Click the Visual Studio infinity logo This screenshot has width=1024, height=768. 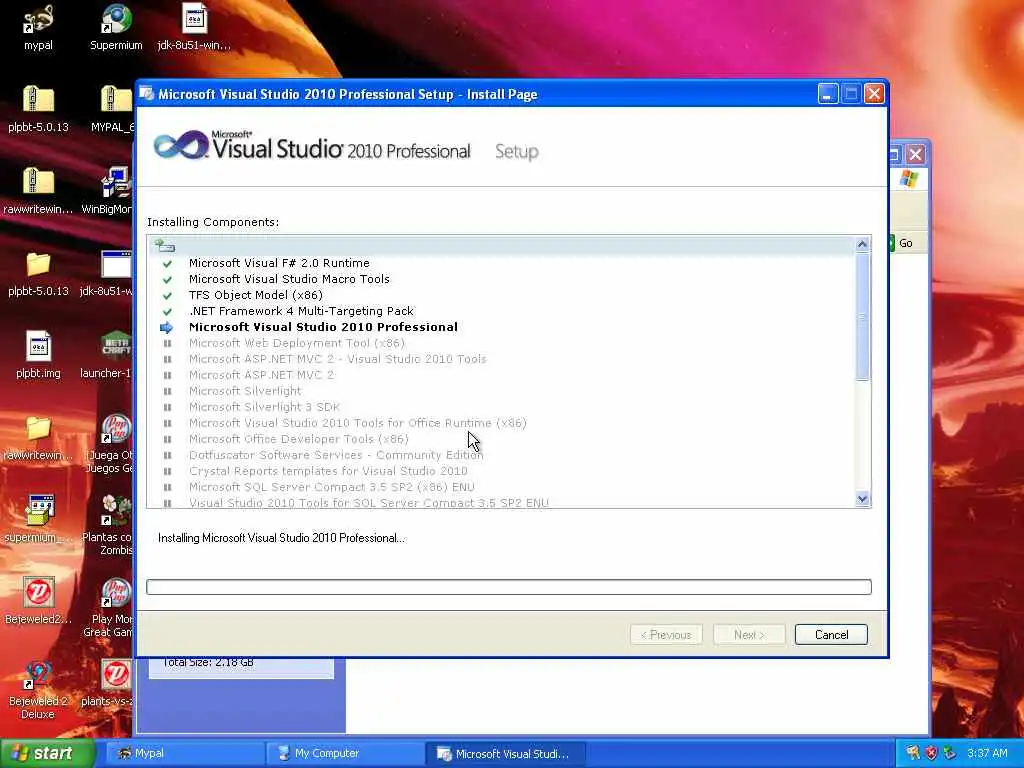[x=181, y=145]
